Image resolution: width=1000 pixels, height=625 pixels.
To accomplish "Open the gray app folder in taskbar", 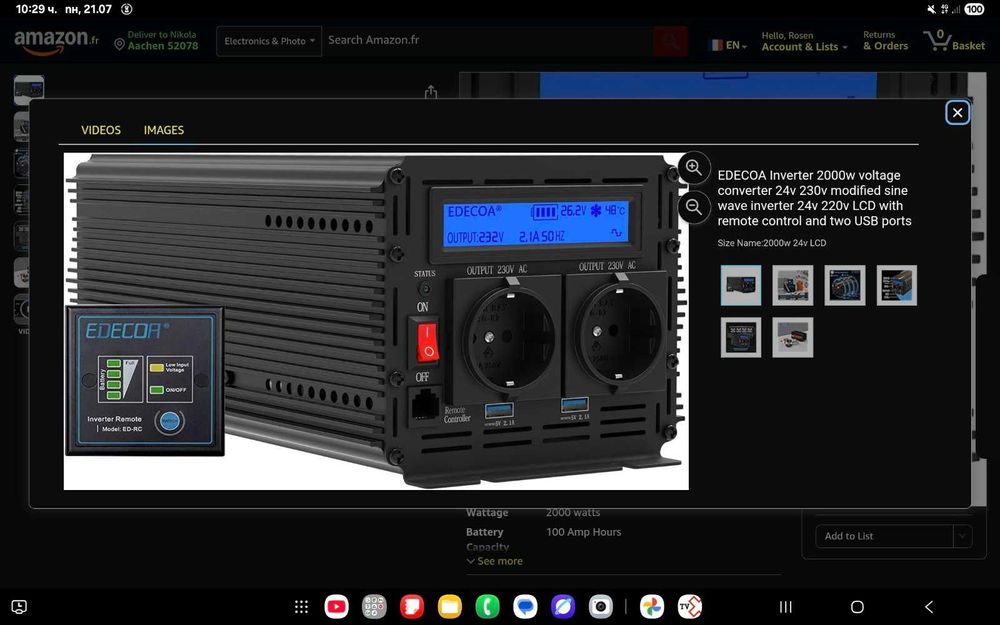I will 374,607.
